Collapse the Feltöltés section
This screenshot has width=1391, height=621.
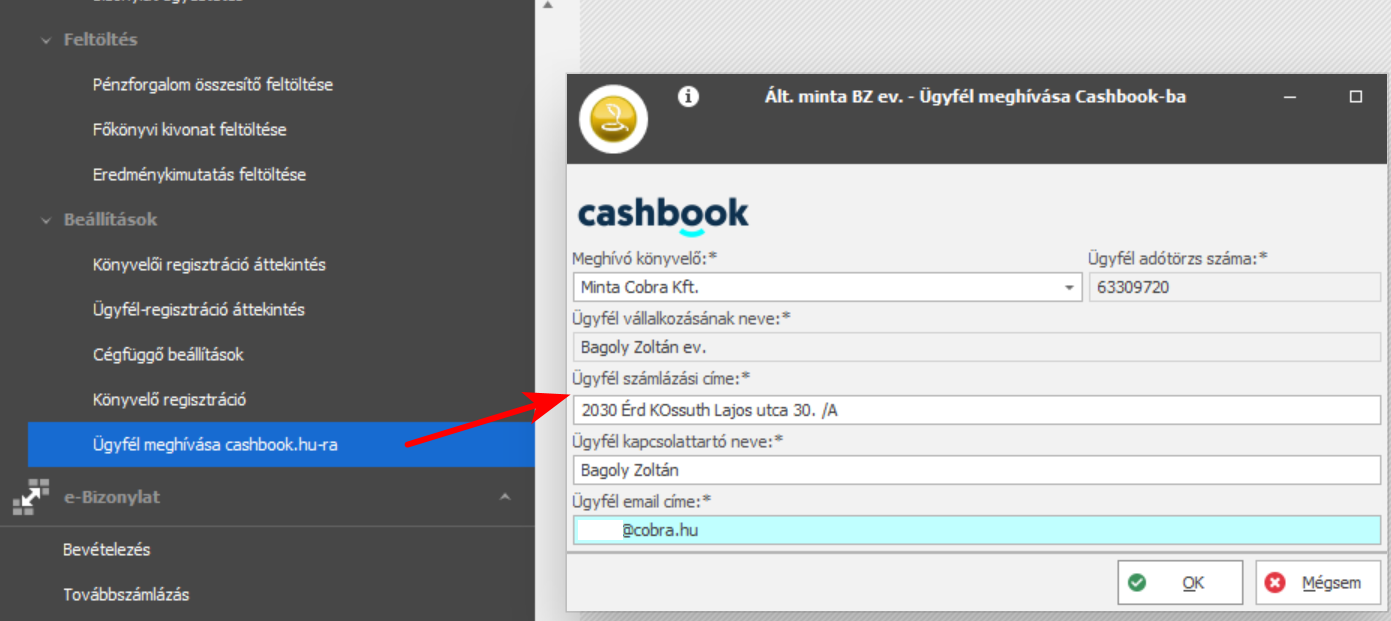(x=45, y=41)
